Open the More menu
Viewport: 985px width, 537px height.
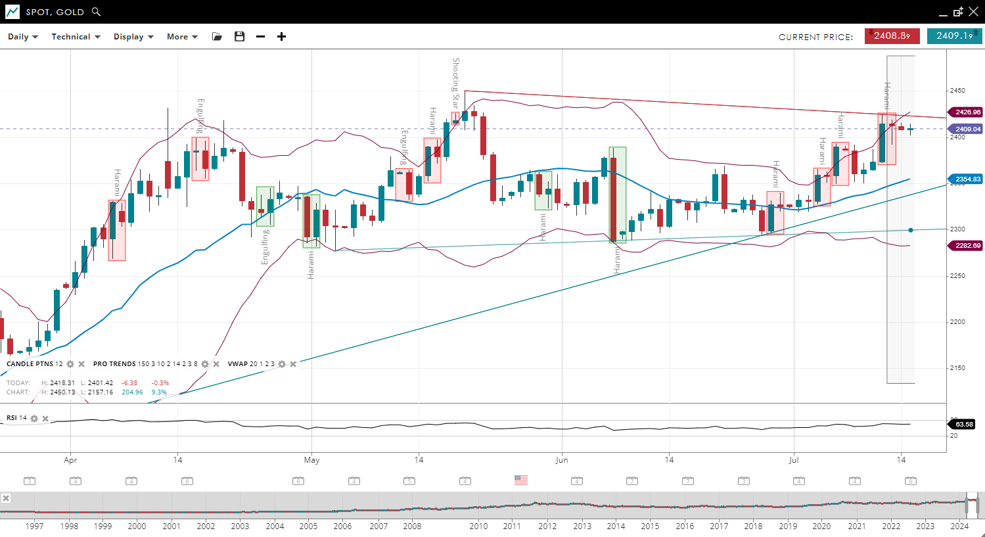point(182,37)
